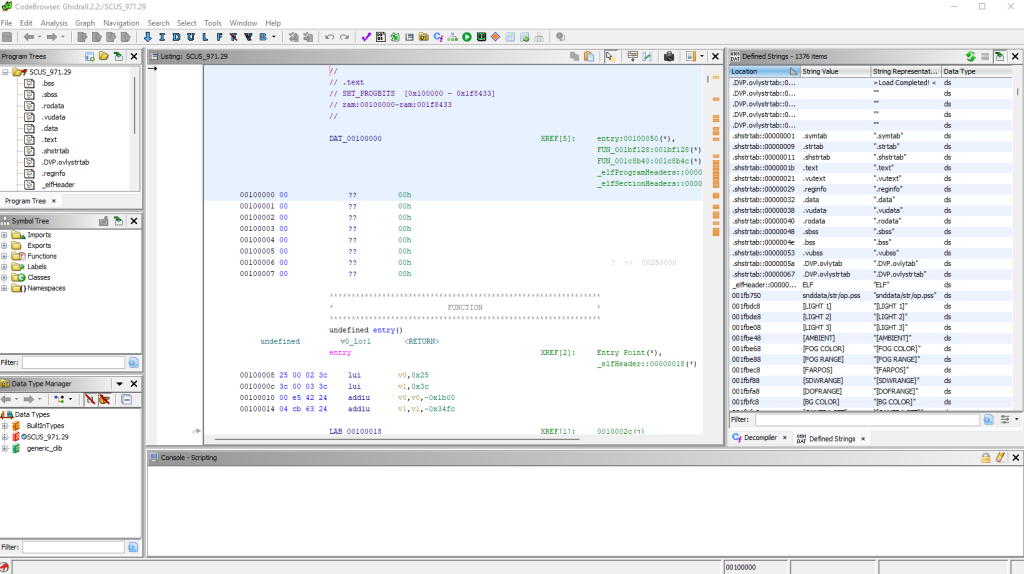Screen dimensions: 1024x574
Task: Sort strings by String Value column header
Action: pyautogui.click(x=834, y=72)
